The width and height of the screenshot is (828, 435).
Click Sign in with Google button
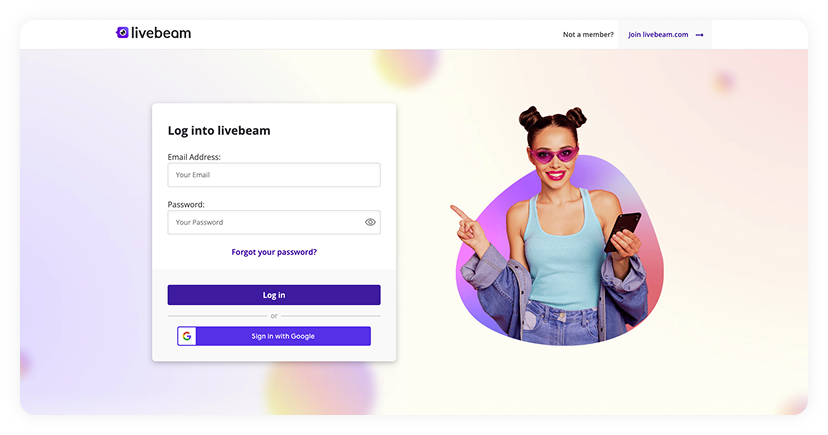pyautogui.click(x=274, y=336)
